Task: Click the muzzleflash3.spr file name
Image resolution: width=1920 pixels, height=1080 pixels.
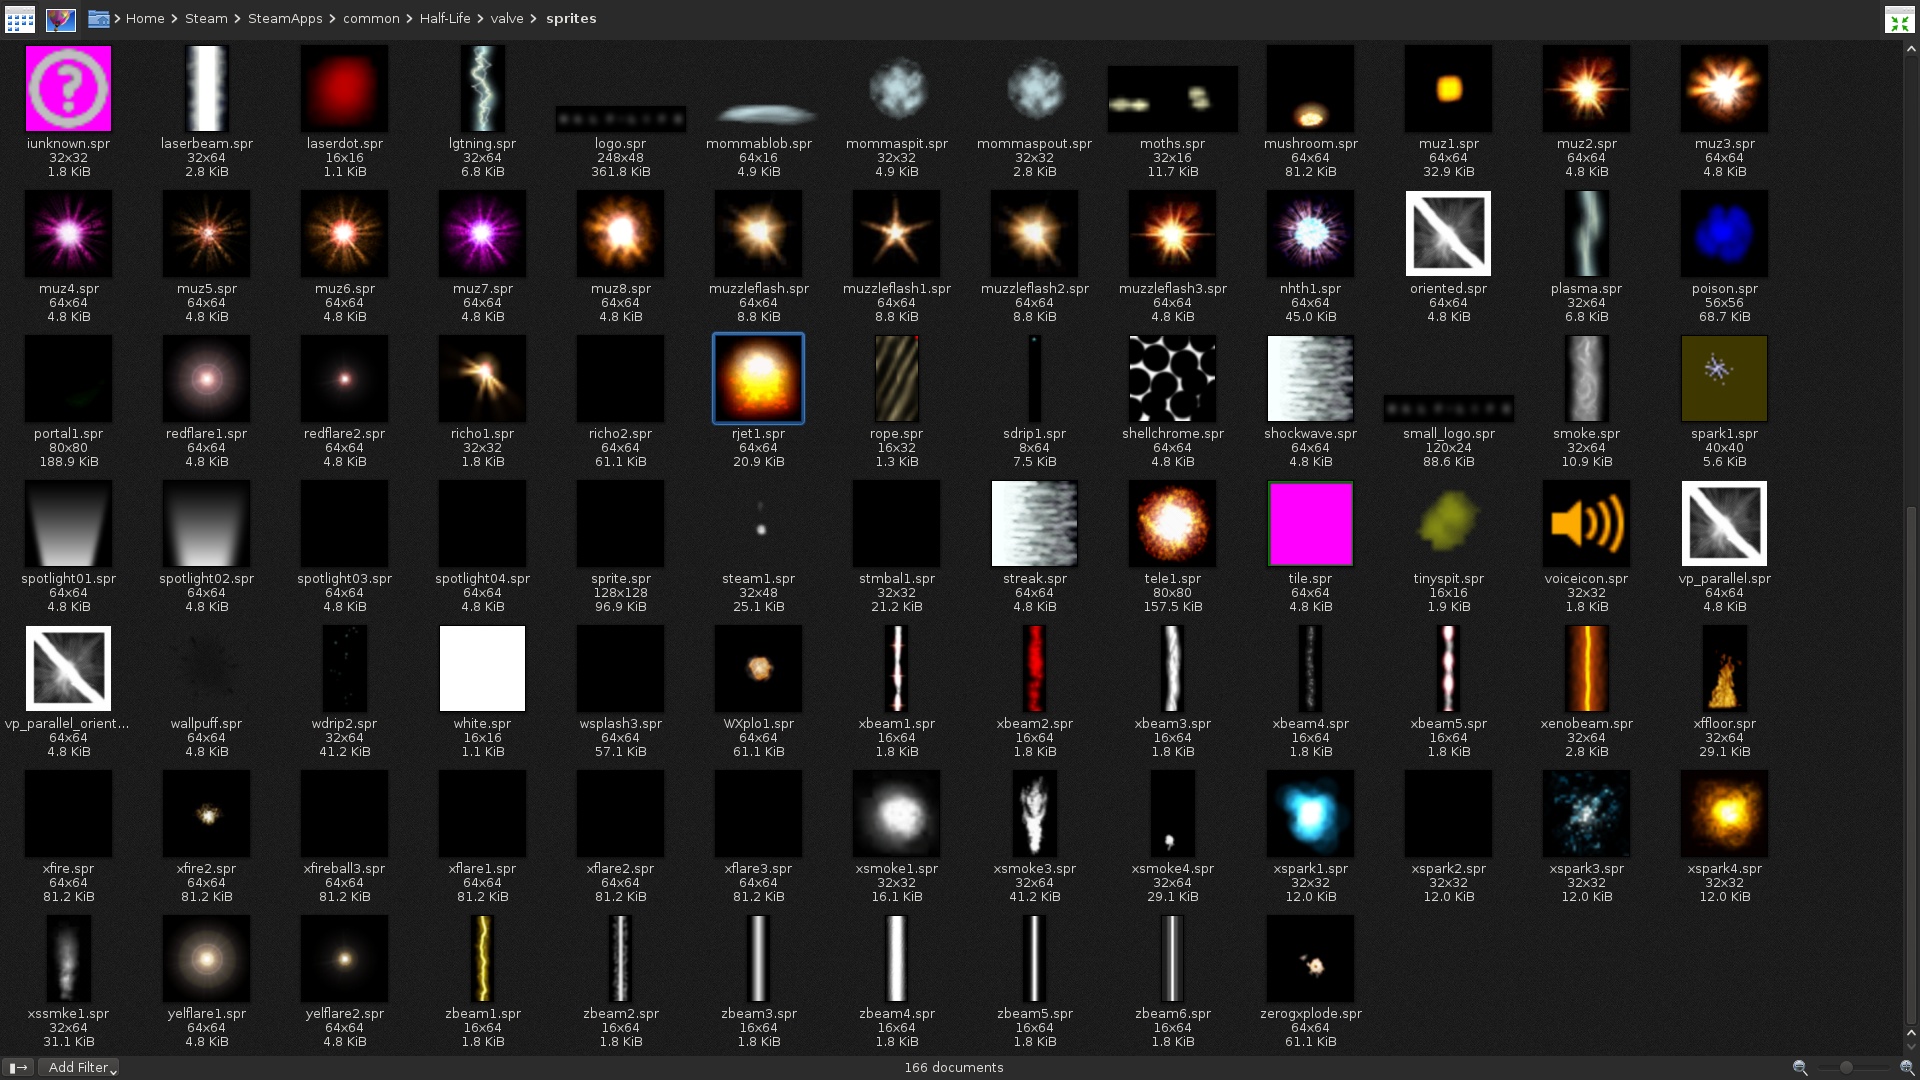Action: [1172, 289]
